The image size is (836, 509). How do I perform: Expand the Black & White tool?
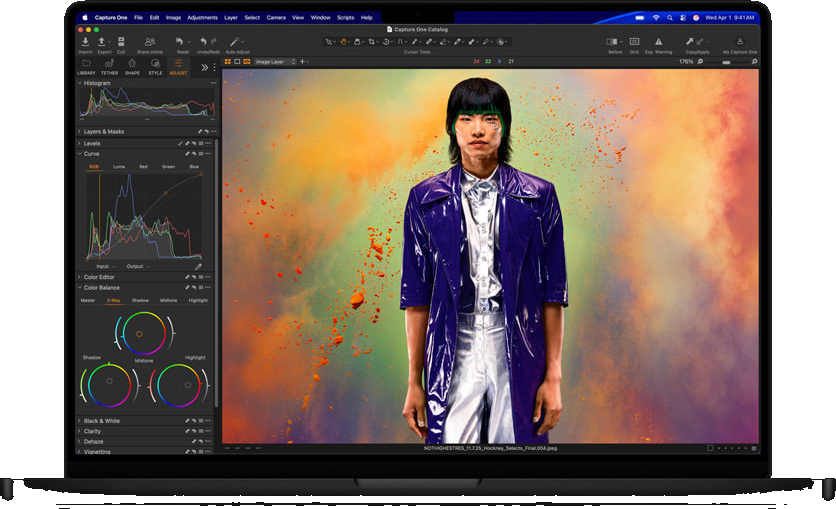click(80, 421)
